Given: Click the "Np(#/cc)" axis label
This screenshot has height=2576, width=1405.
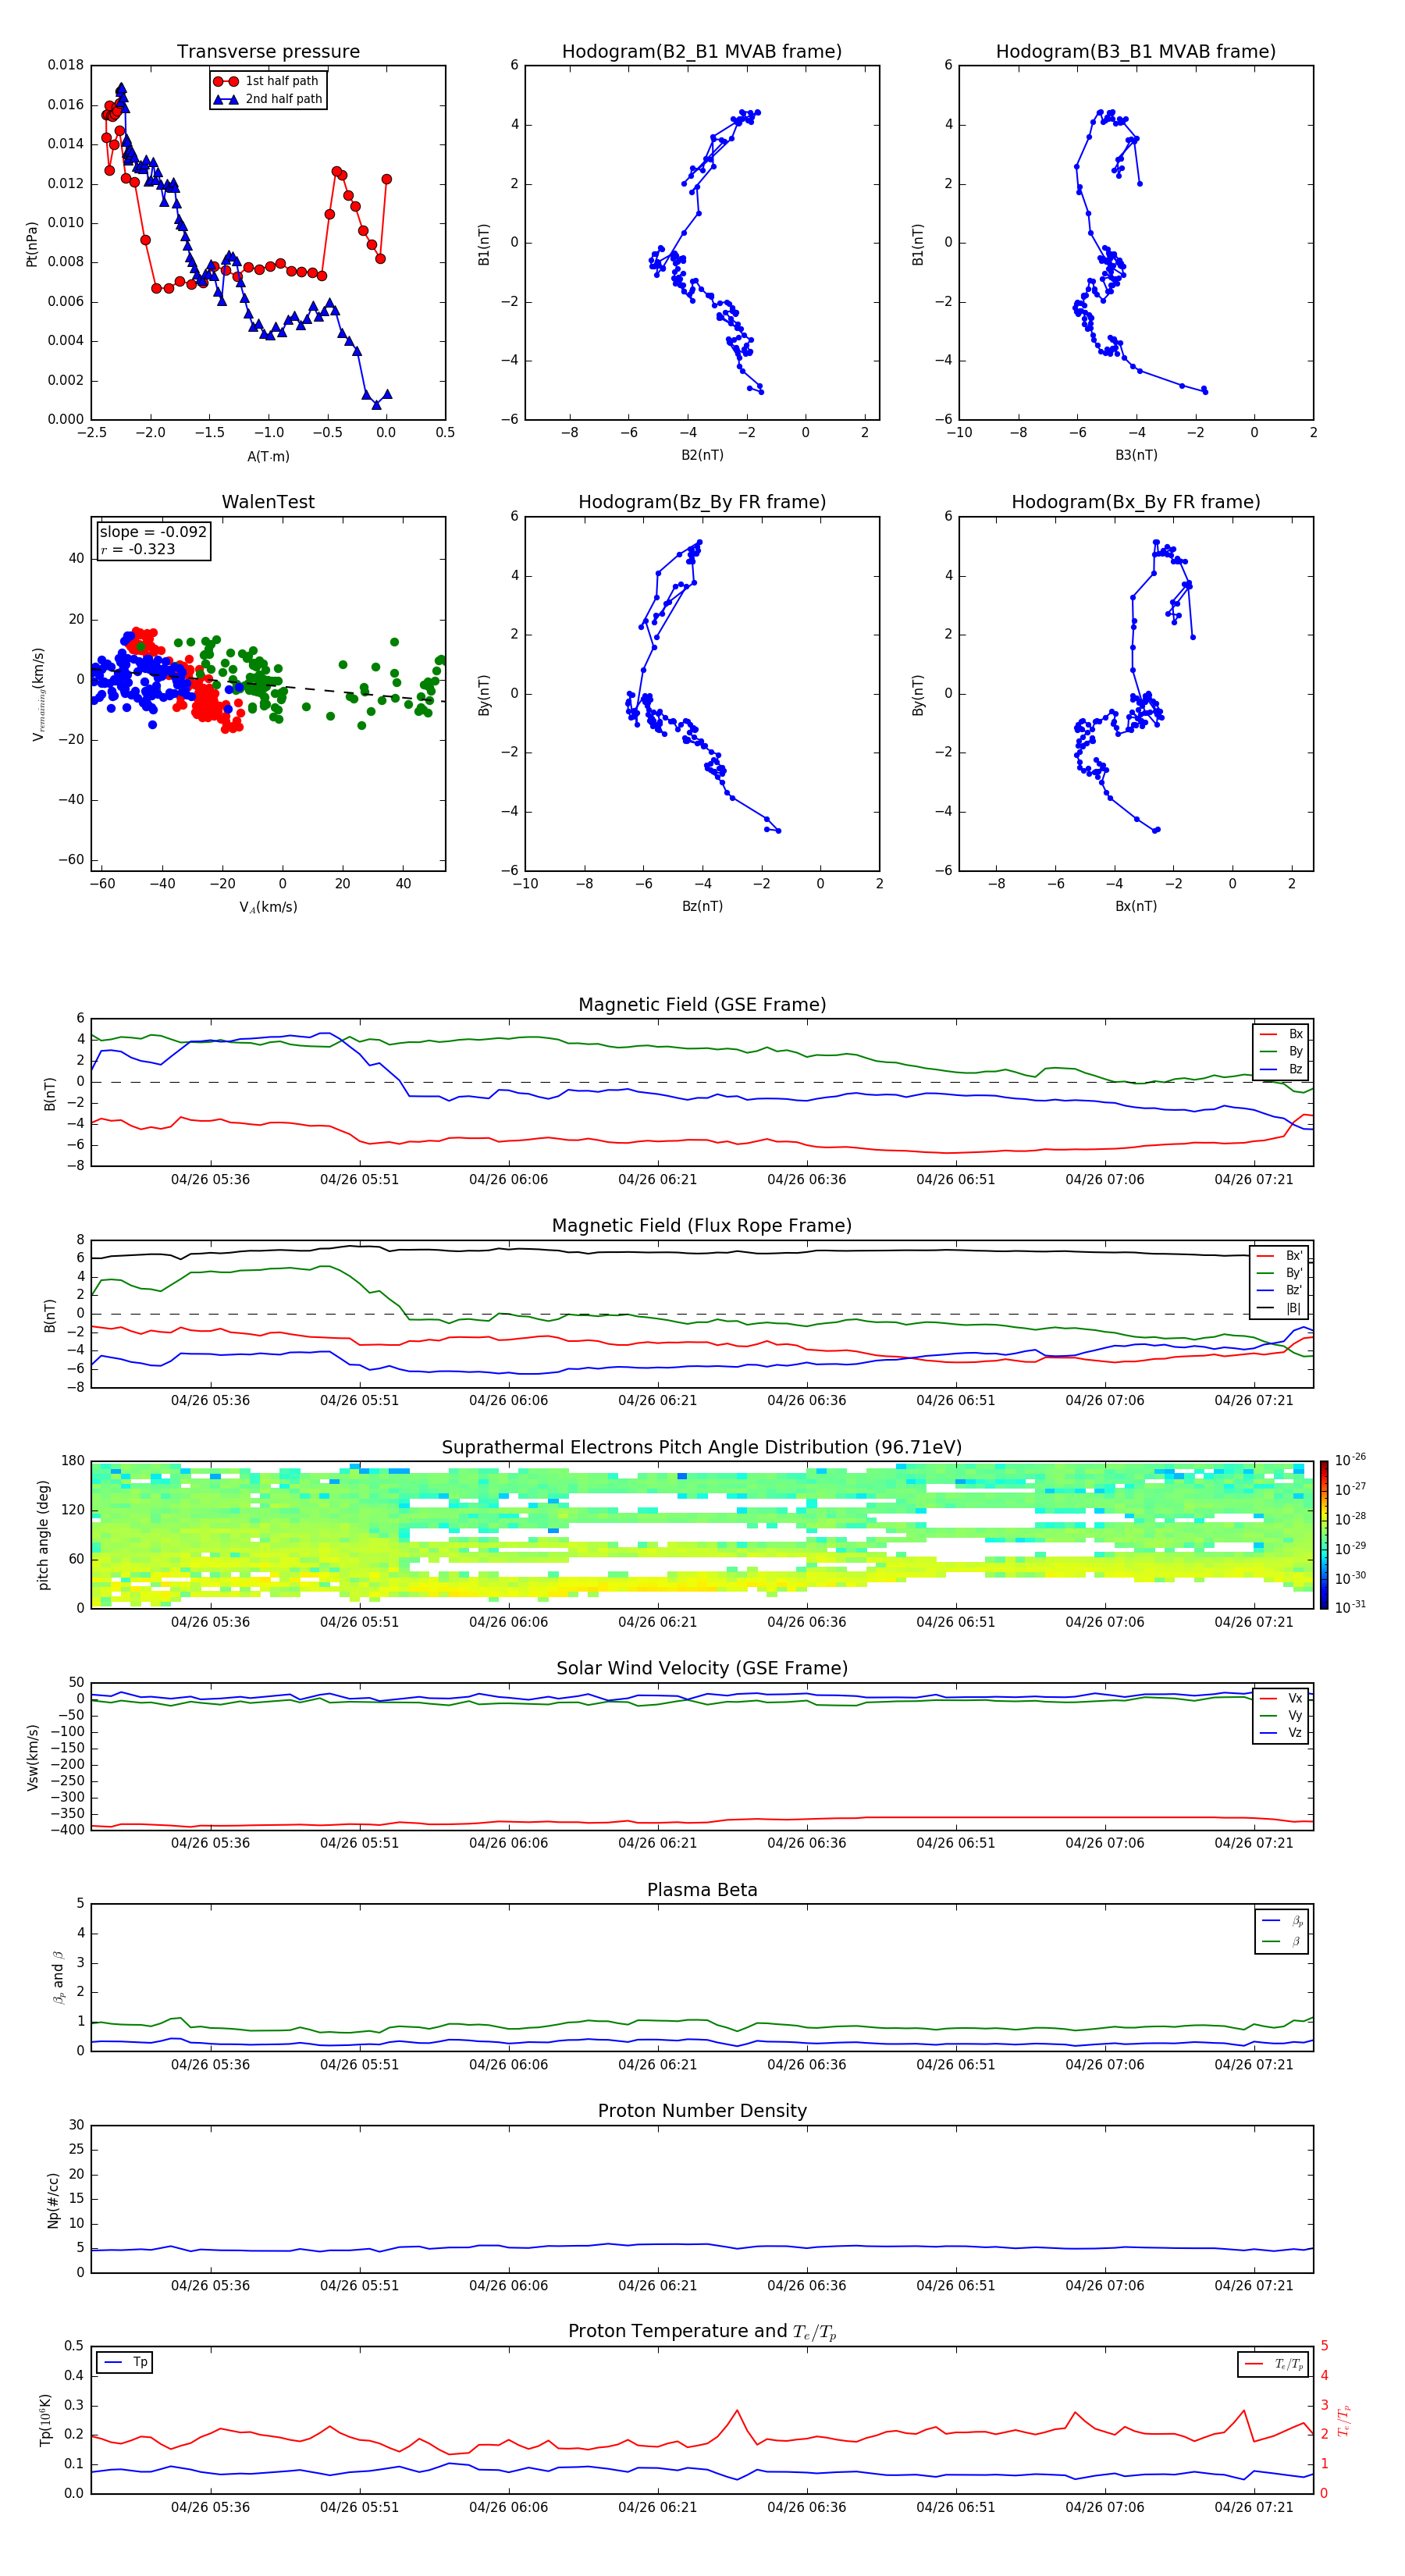Looking at the screenshot, I should [53, 2200].
